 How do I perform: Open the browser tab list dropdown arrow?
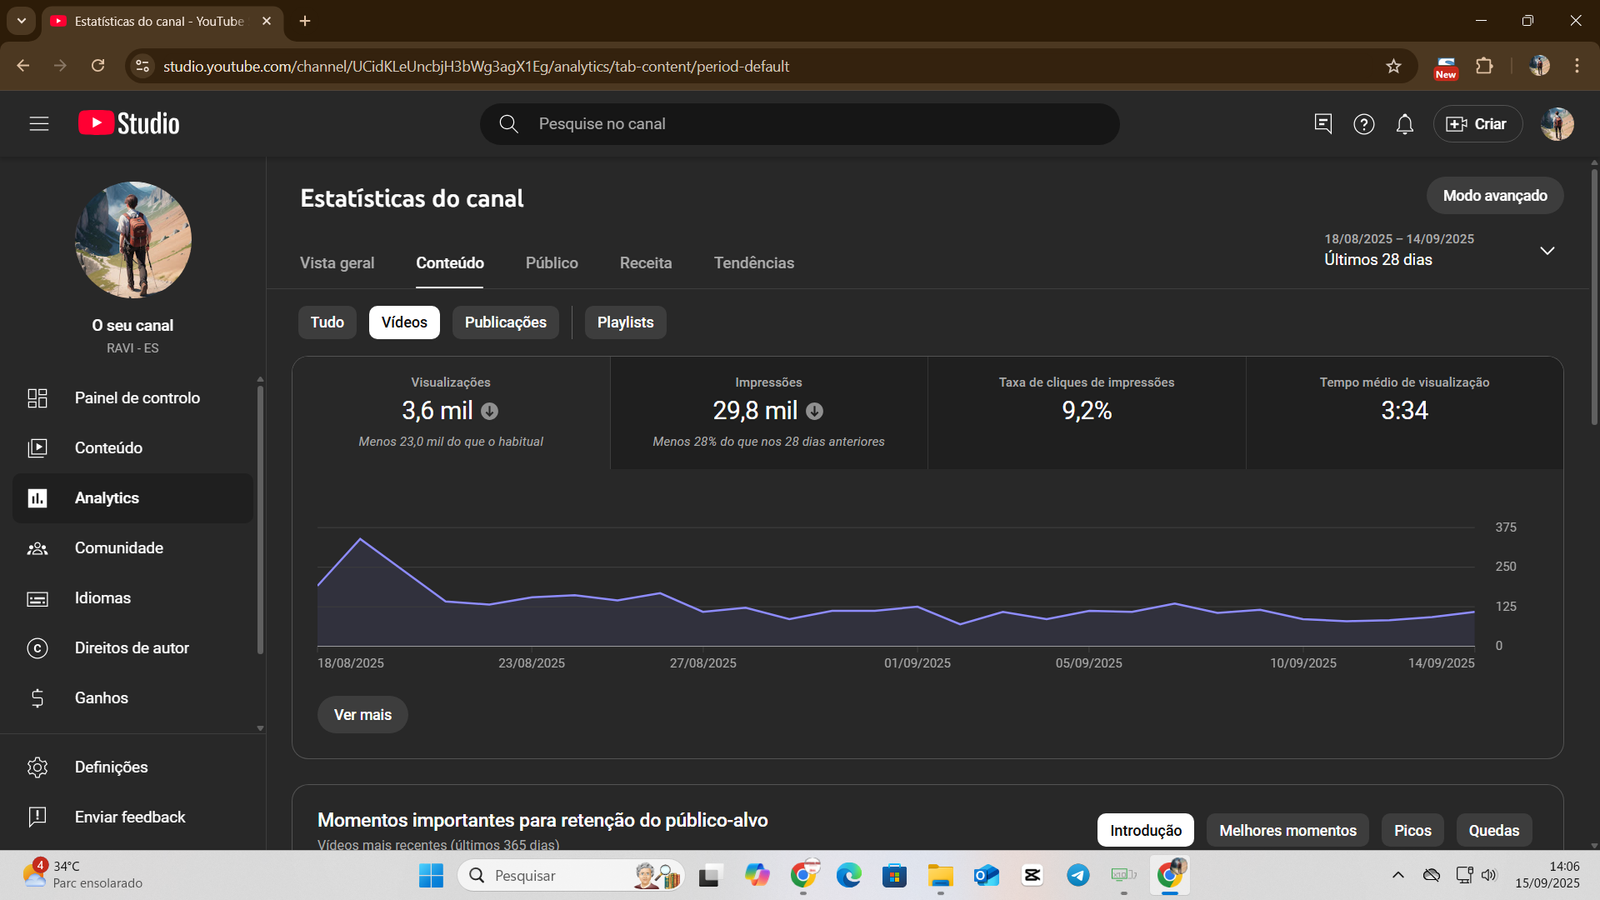point(21,21)
